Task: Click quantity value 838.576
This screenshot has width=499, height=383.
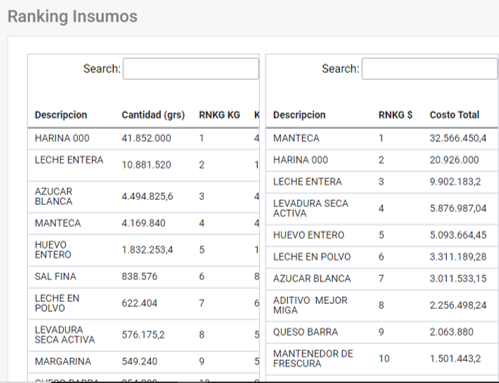Action: (x=139, y=277)
